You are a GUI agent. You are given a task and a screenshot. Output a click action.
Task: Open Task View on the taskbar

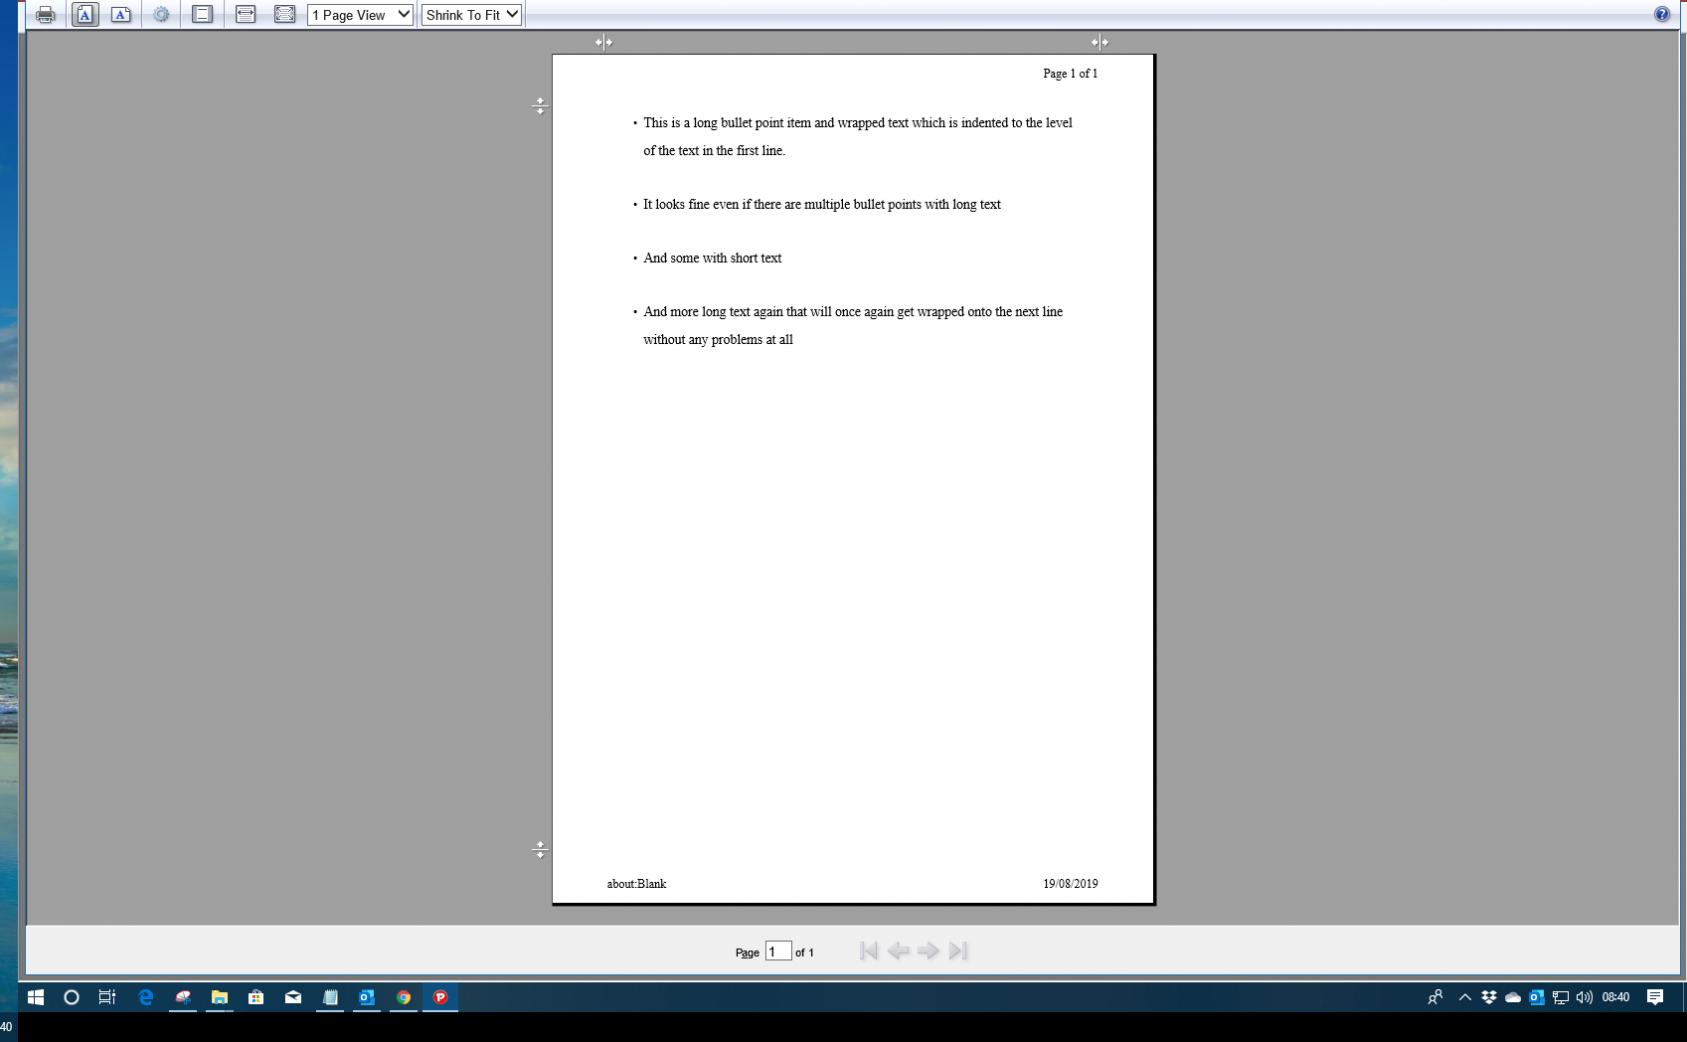[107, 997]
